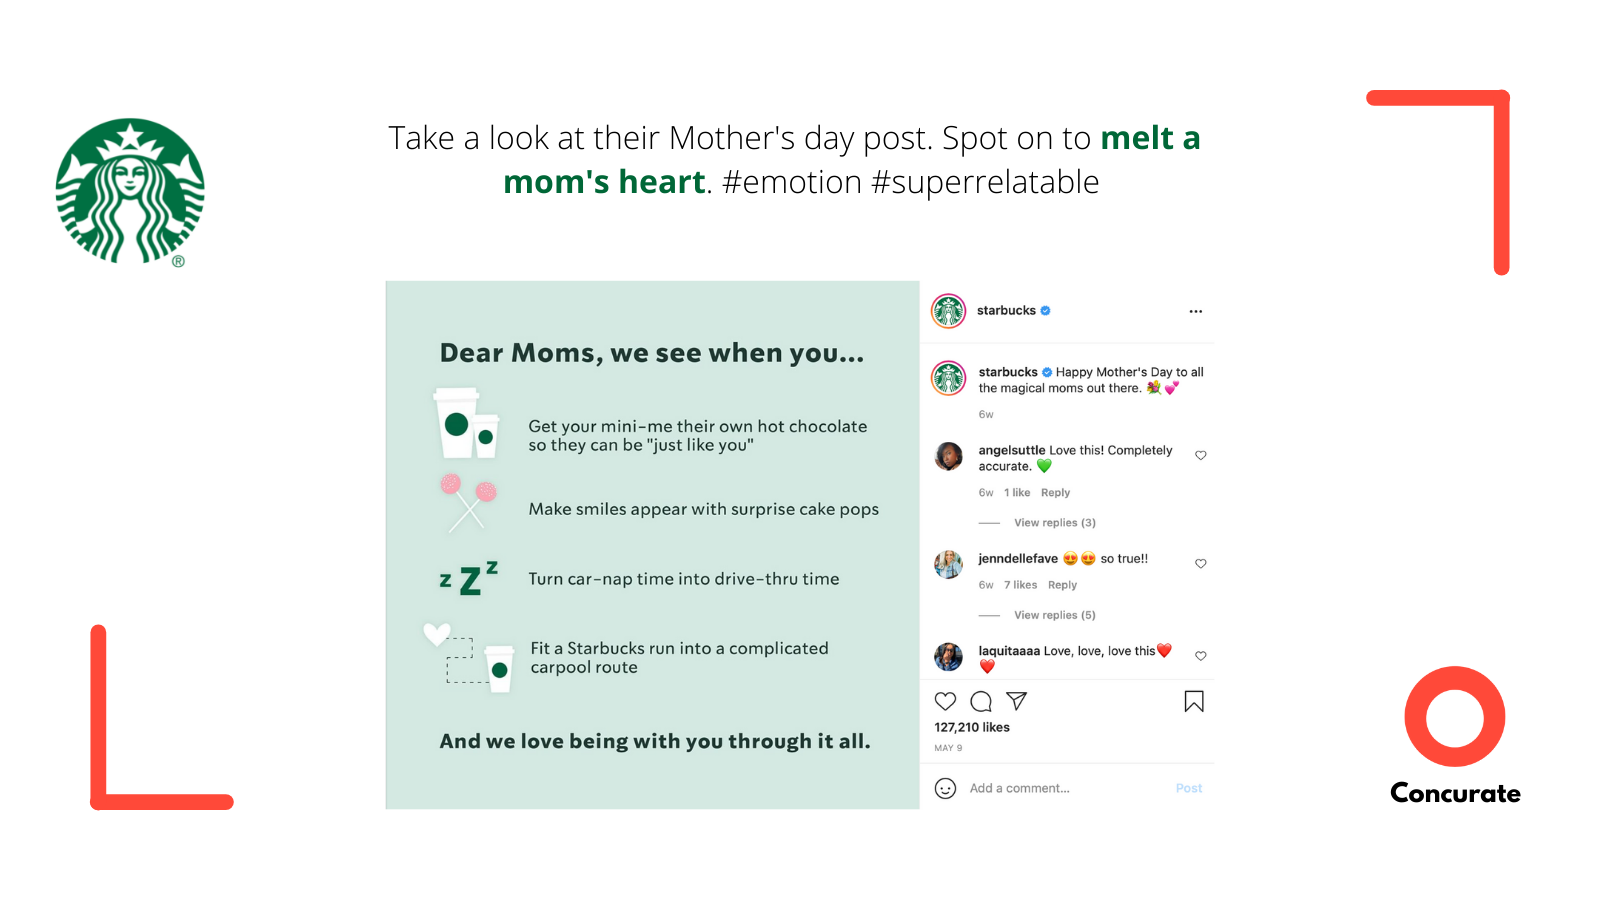The width and height of the screenshot is (1600, 900).
Task: Click the blue Post button
Action: coord(1189,788)
